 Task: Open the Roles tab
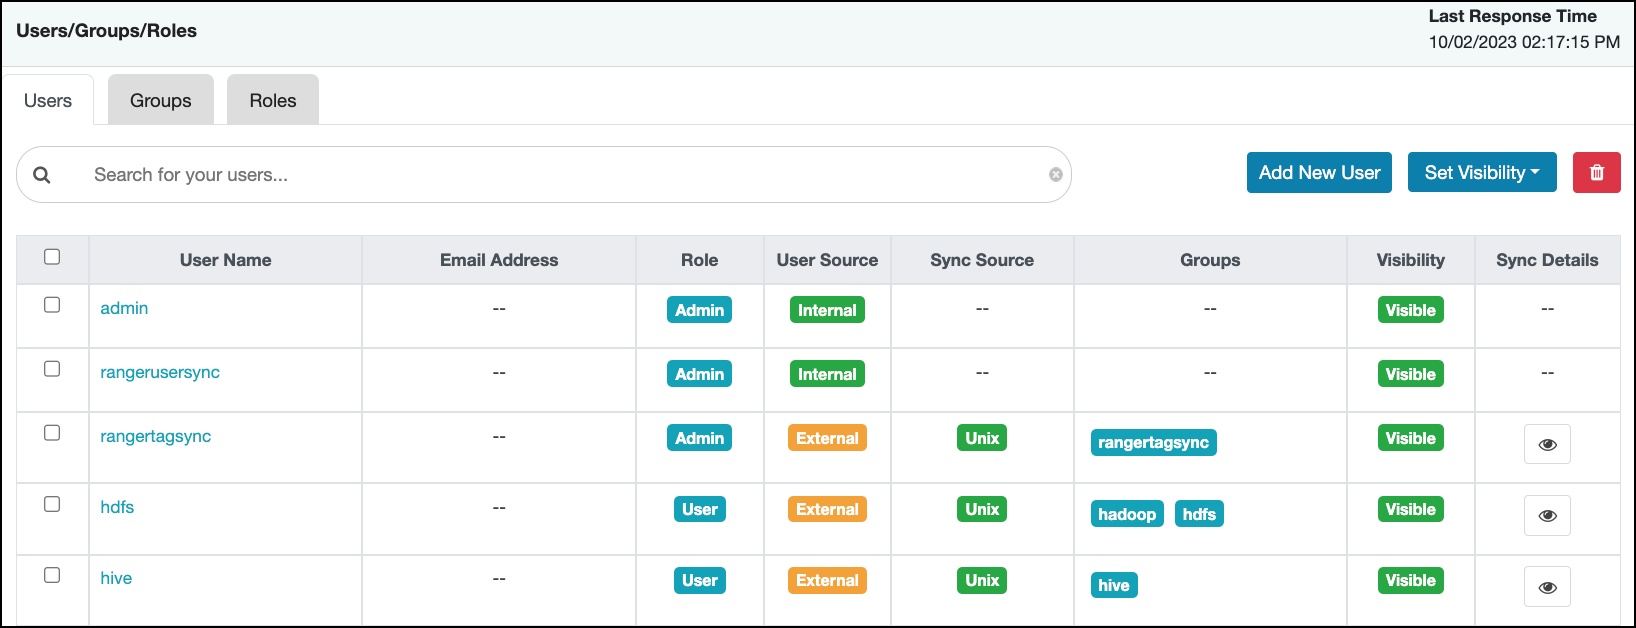[272, 101]
